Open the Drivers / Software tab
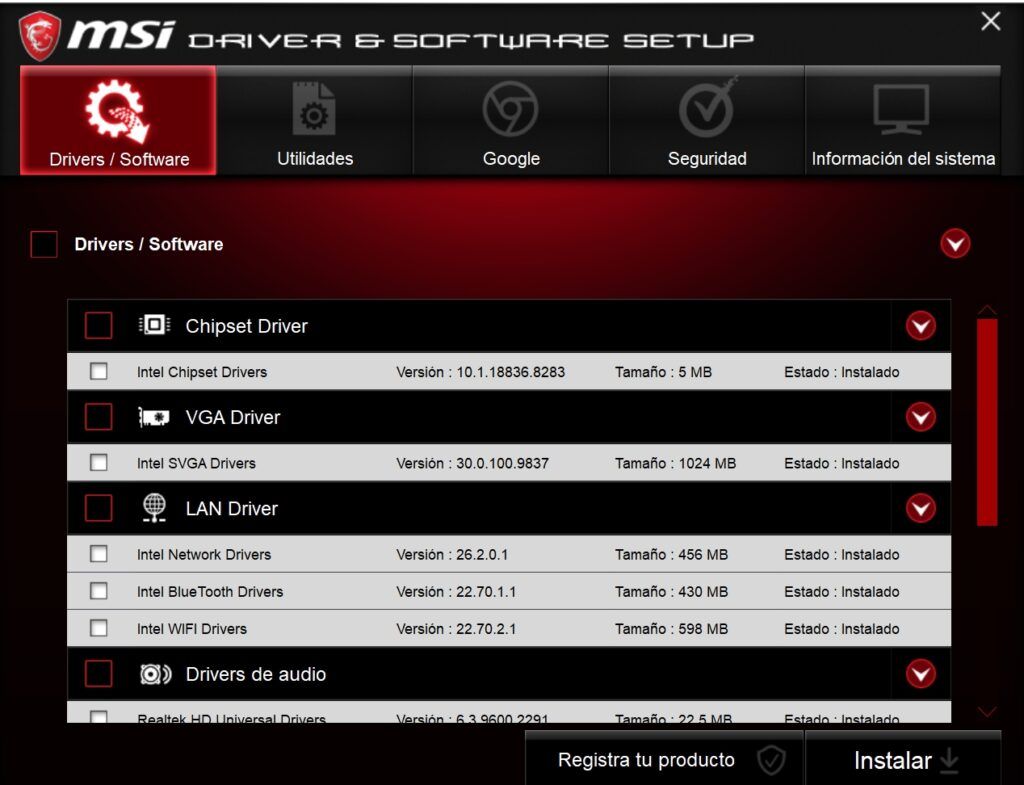Viewport: 1024px width, 785px height. [x=118, y=120]
